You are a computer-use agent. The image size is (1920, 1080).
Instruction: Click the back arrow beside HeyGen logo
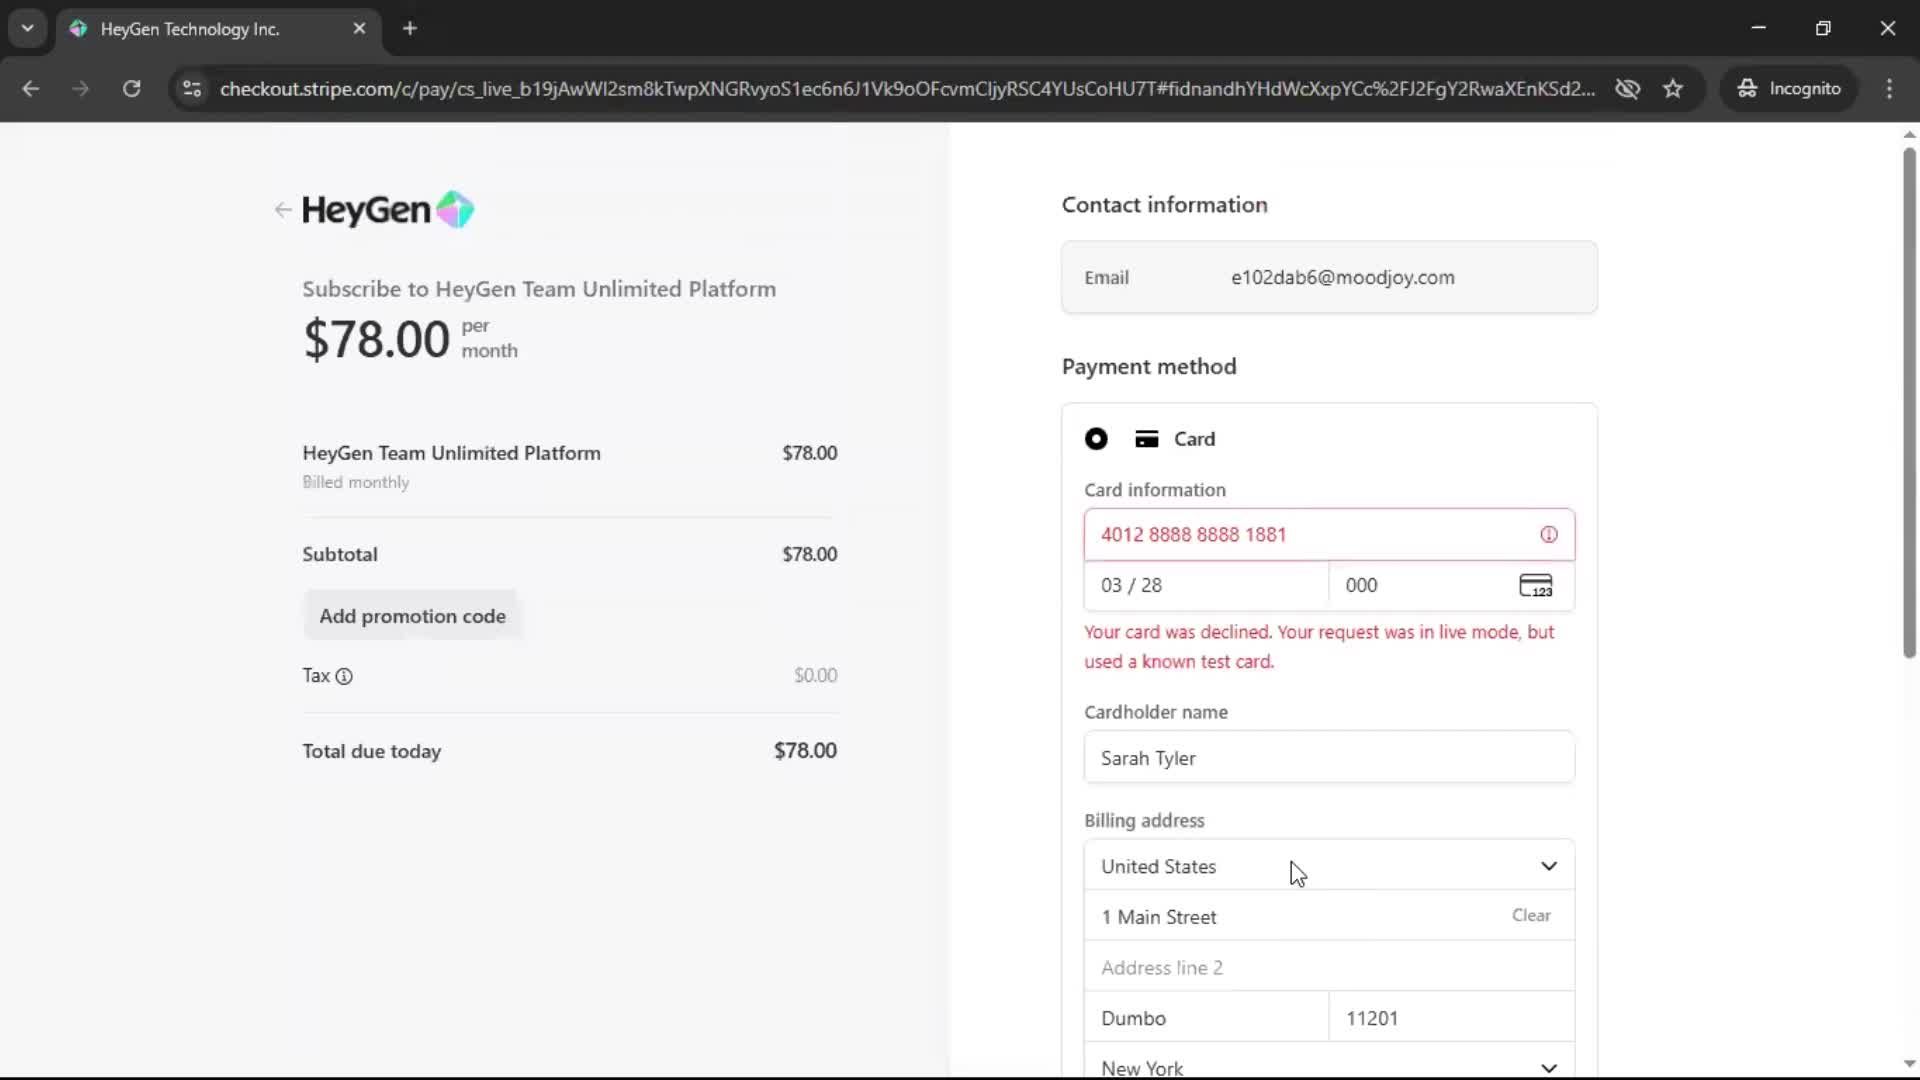tap(282, 210)
